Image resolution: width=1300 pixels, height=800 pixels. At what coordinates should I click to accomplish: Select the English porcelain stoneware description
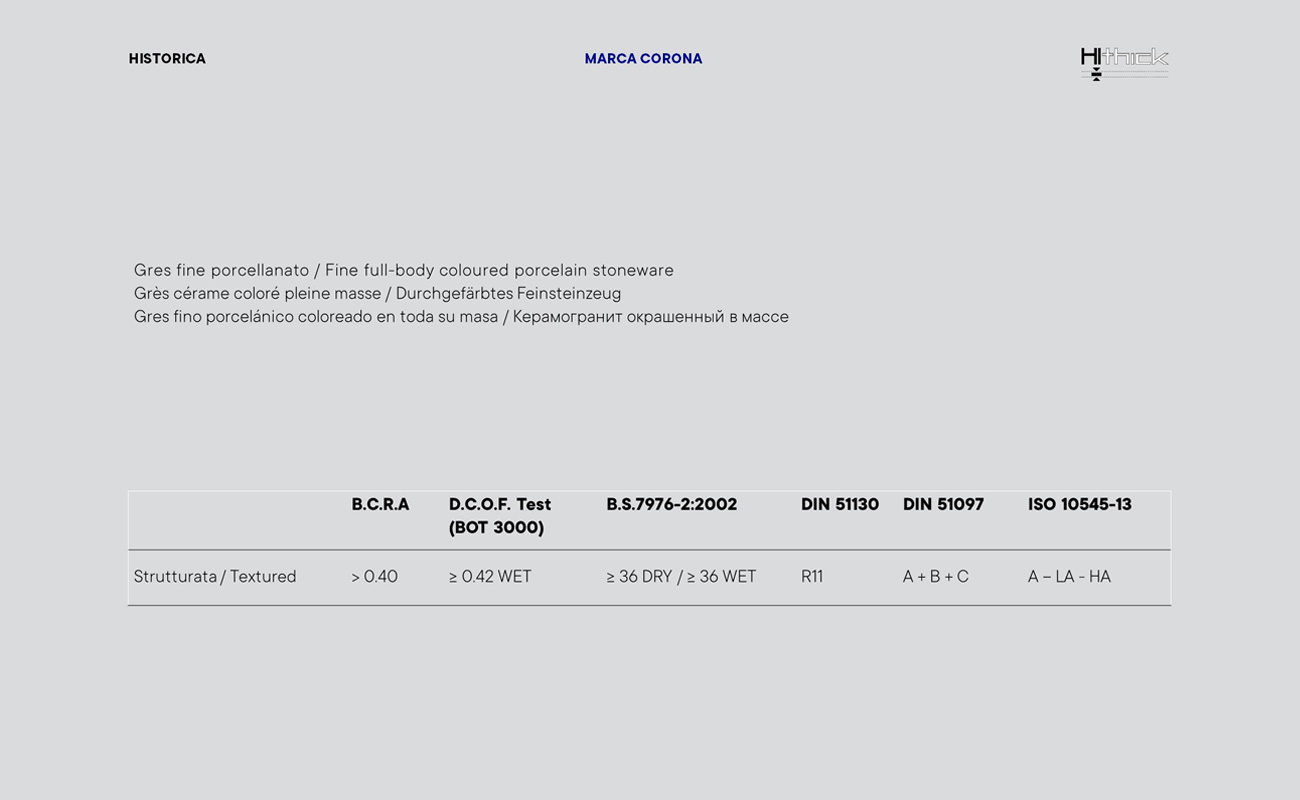click(x=499, y=271)
